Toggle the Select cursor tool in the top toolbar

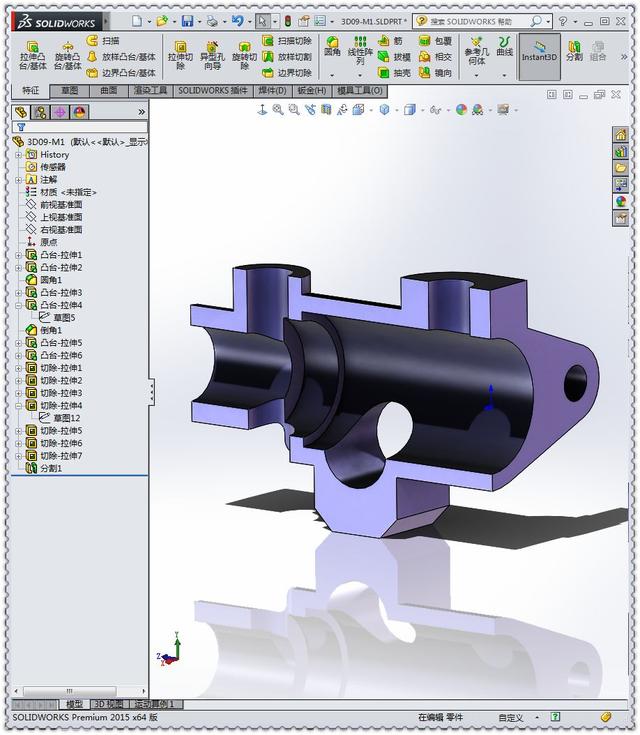tap(262, 21)
